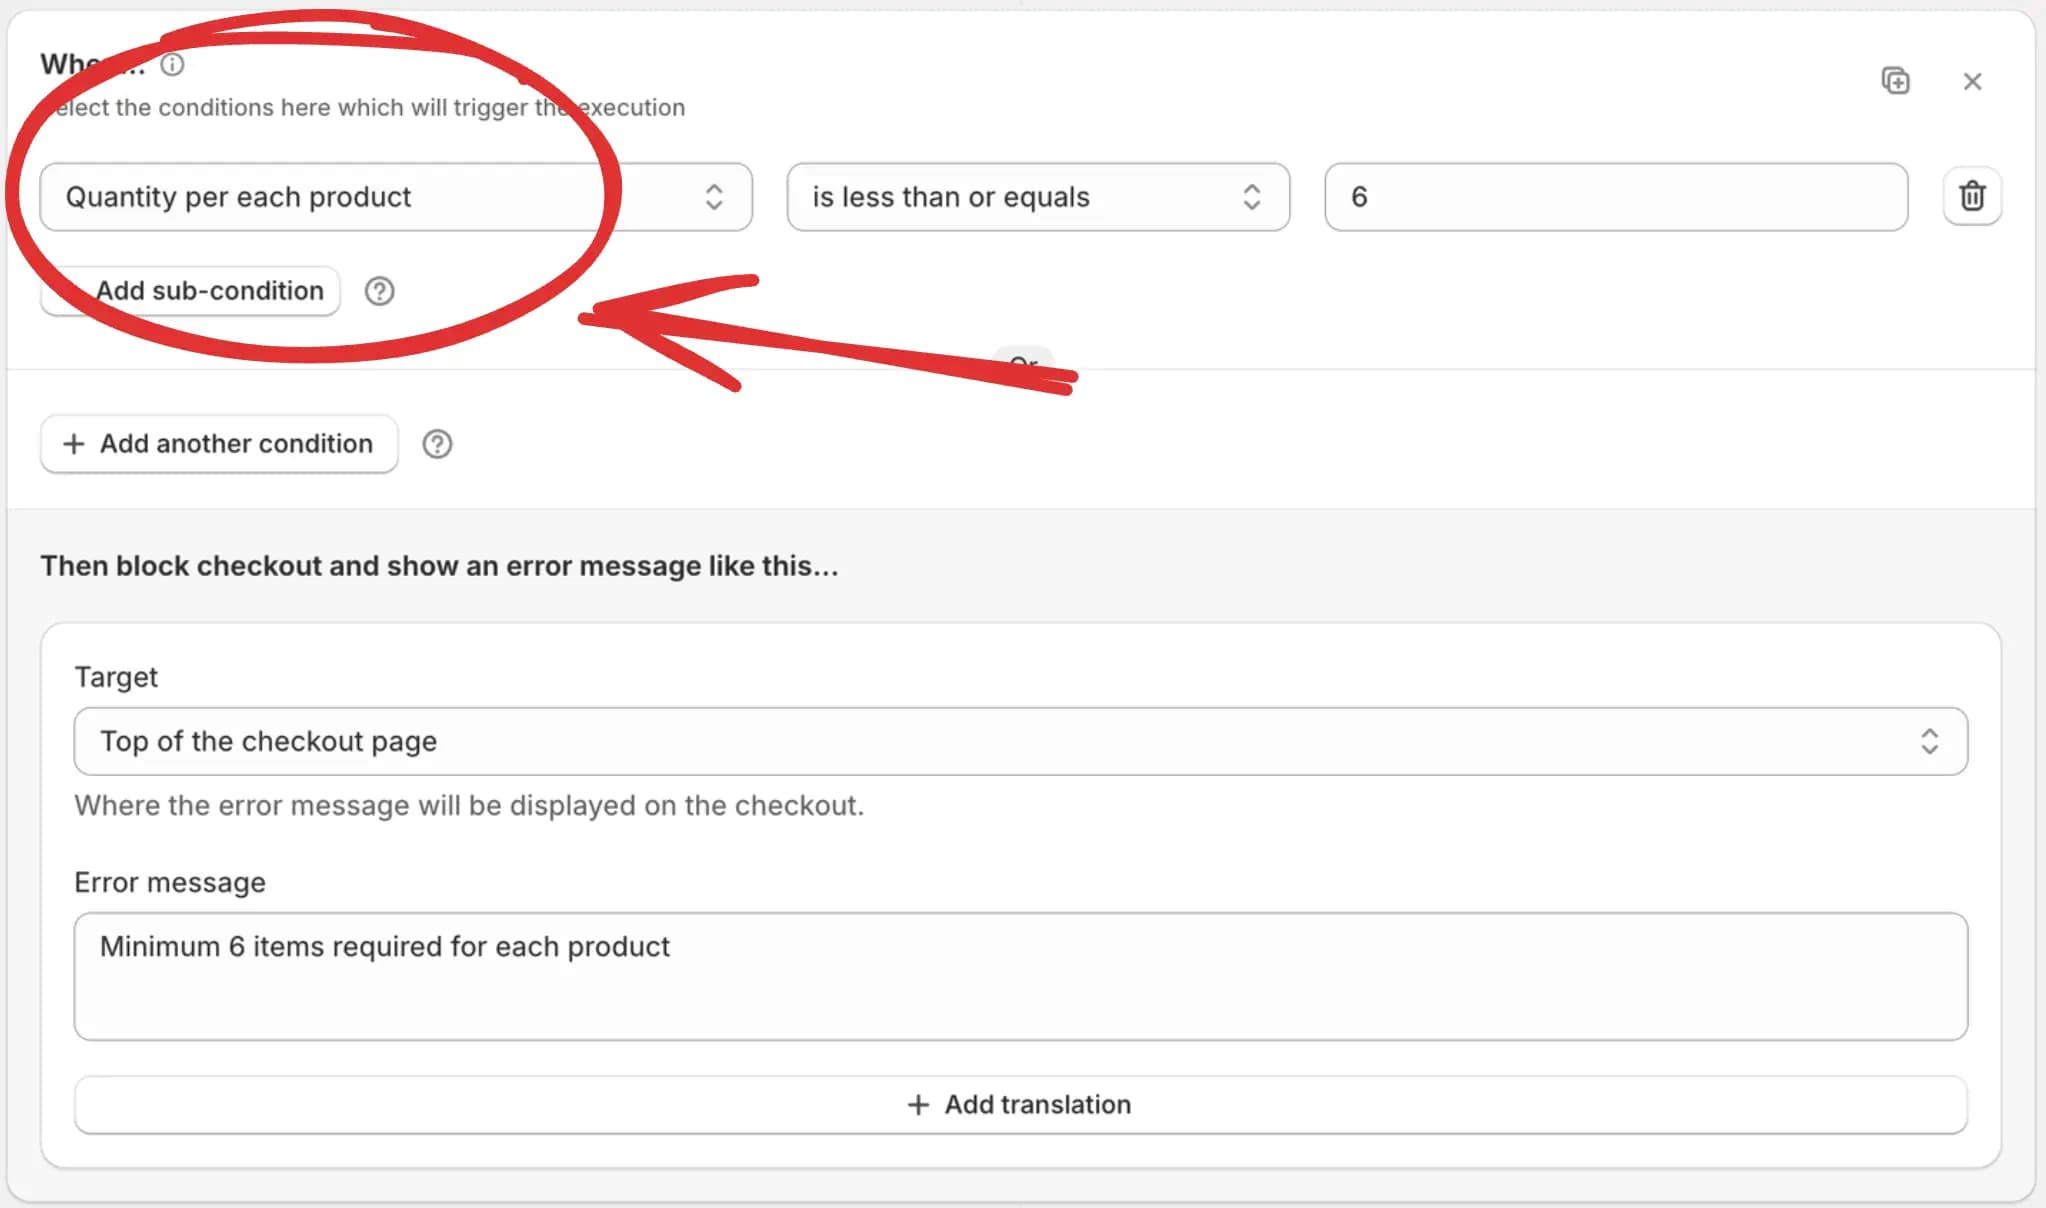Click the chevron on the operator dropdown
The width and height of the screenshot is (2046, 1208).
click(x=1253, y=197)
